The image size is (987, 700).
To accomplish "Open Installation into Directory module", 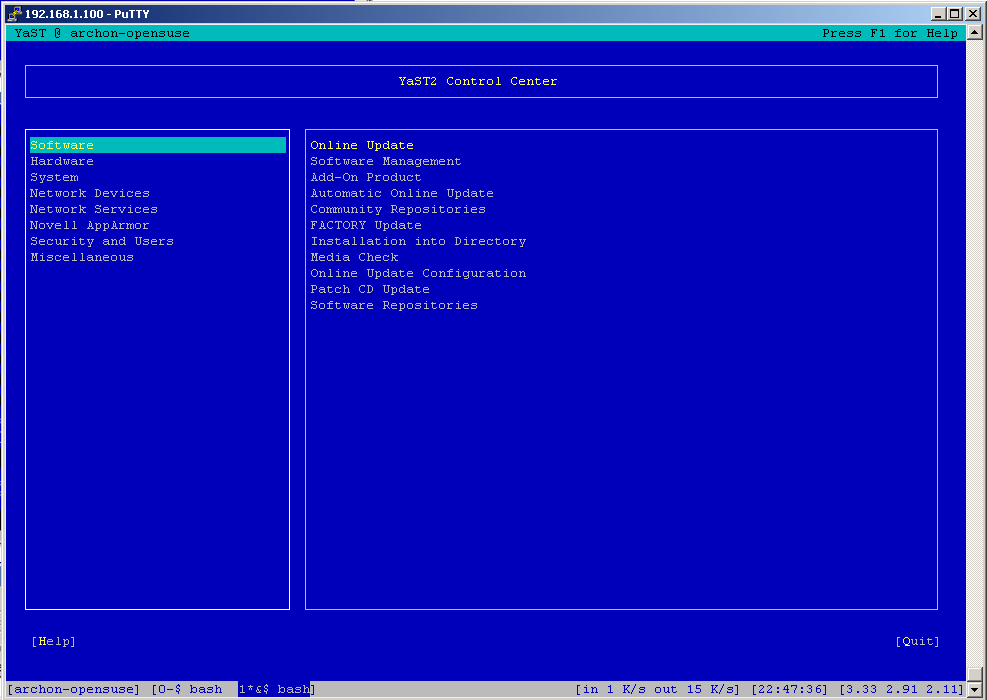I will click(418, 241).
